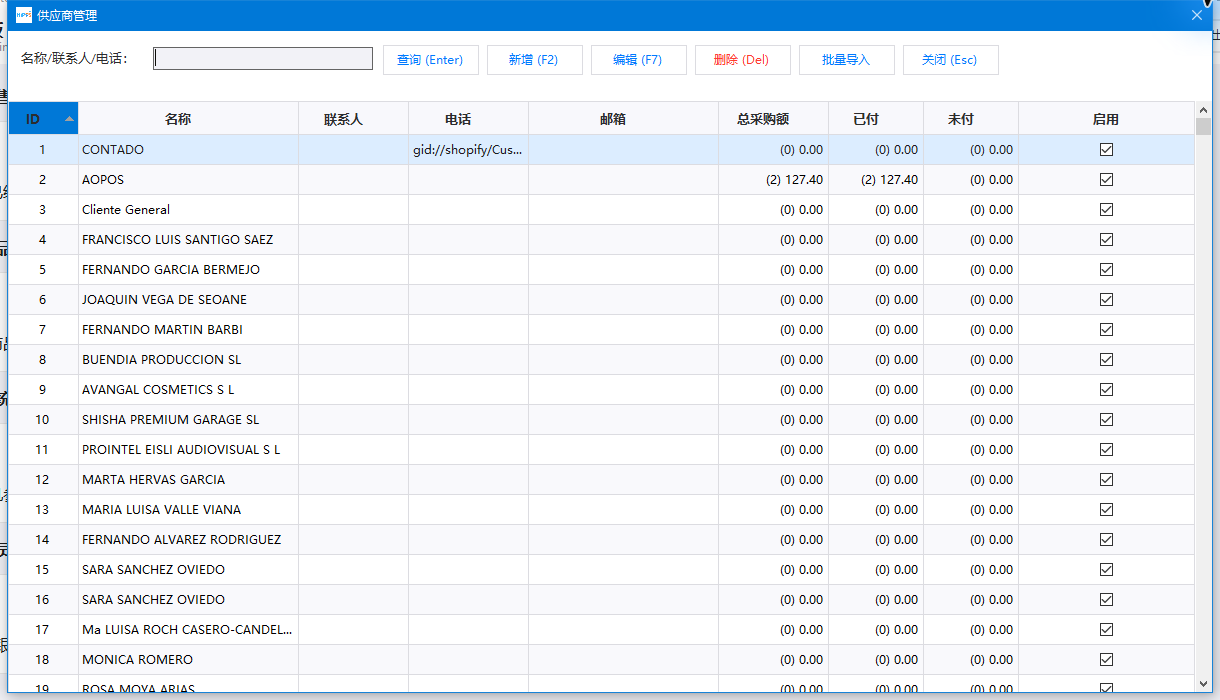
Task: Close the 供应商管理 window
Action: (x=1197, y=15)
